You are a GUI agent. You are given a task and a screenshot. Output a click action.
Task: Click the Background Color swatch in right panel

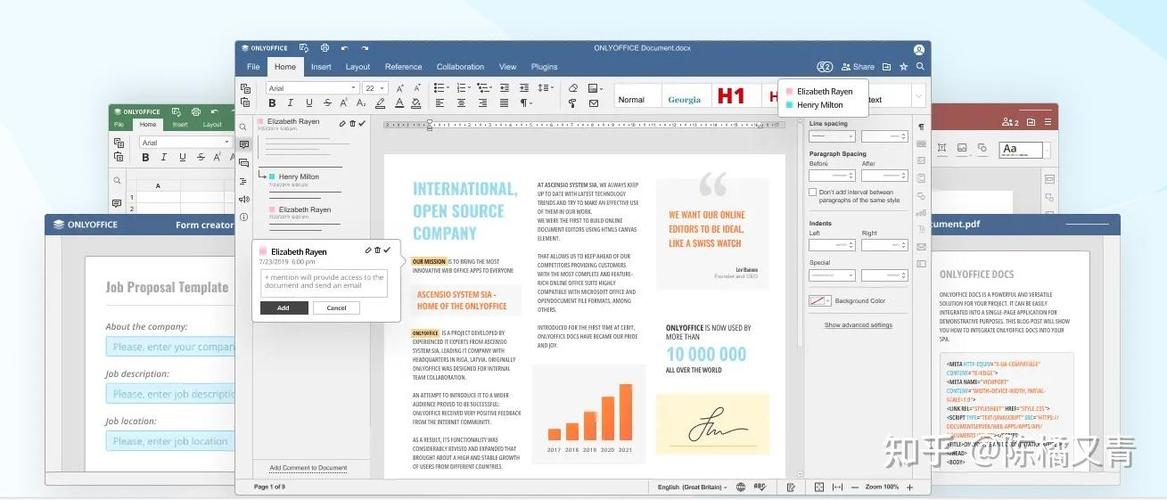[x=817, y=301]
